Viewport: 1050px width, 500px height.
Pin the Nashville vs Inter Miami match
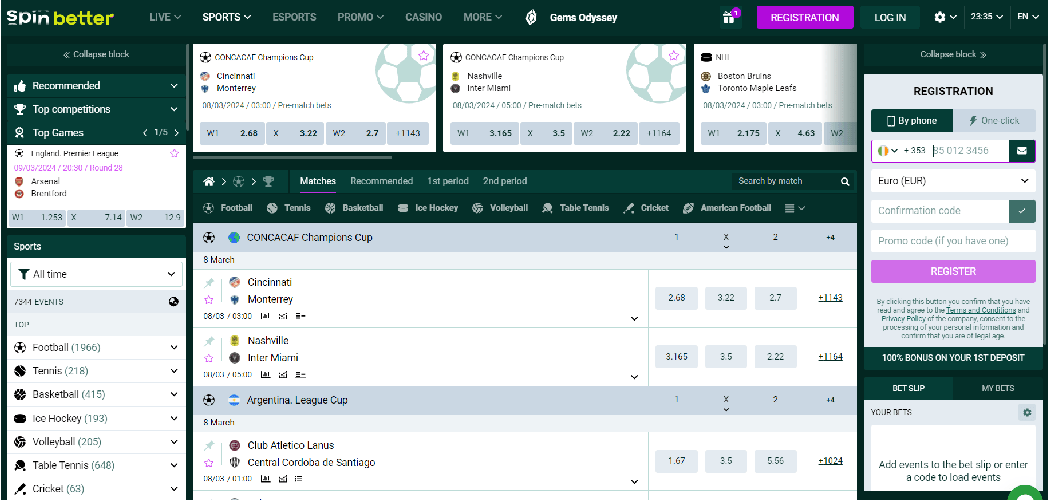[209, 341]
